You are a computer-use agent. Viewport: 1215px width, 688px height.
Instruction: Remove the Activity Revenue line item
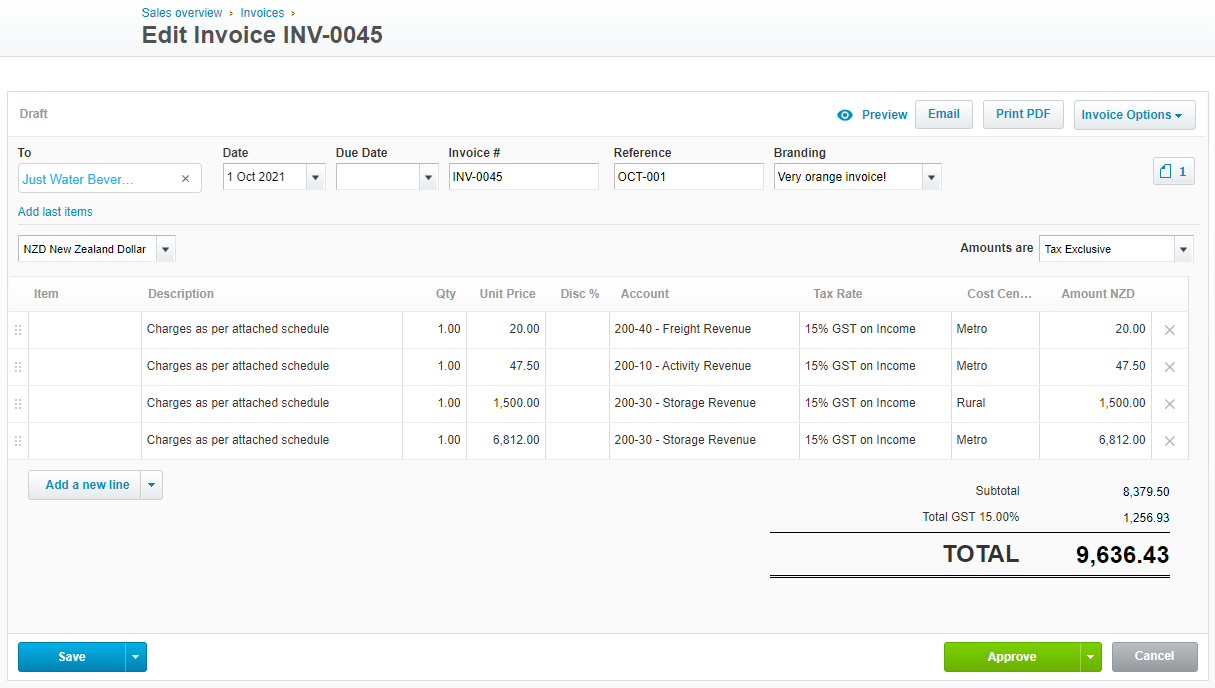pyautogui.click(x=1169, y=366)
